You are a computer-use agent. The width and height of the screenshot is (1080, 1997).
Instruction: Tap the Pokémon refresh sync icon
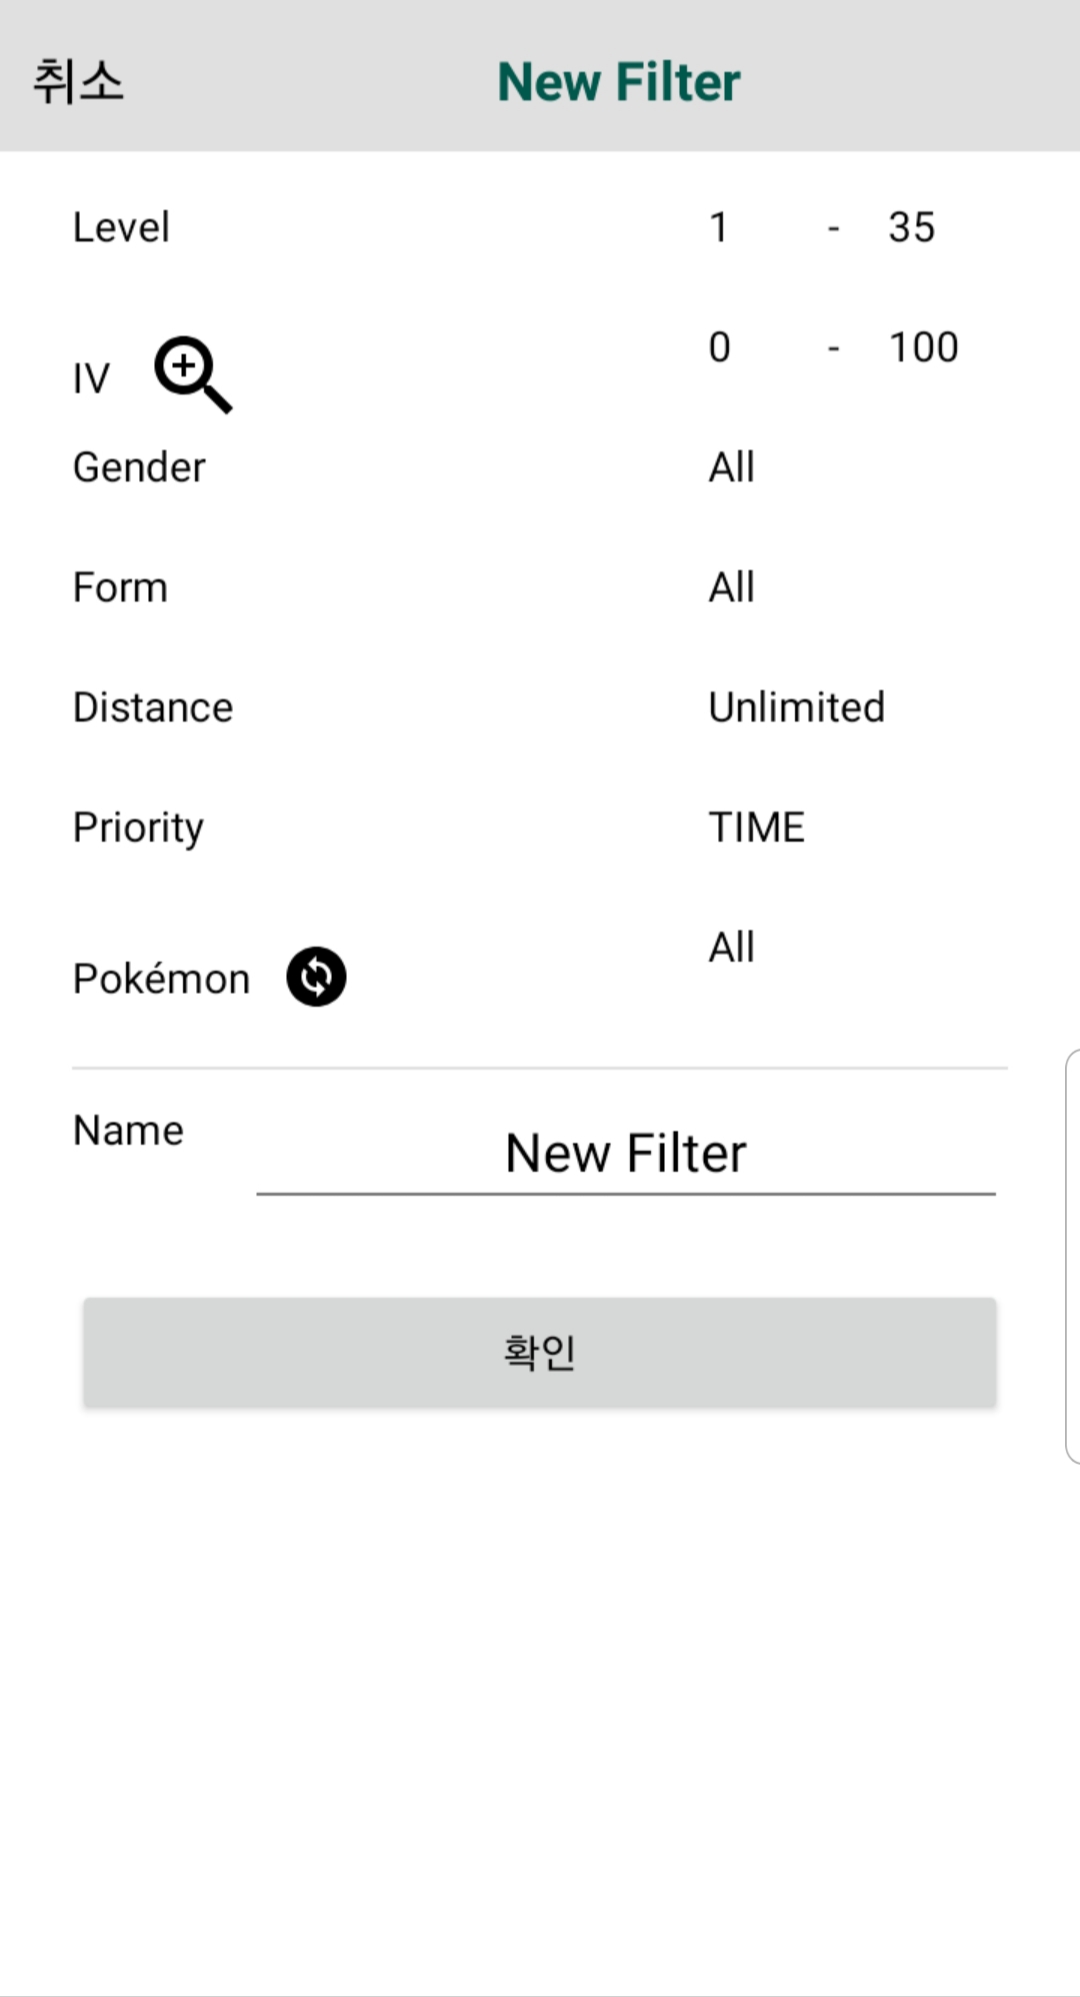pyautogui.click(x=316, y=976)
